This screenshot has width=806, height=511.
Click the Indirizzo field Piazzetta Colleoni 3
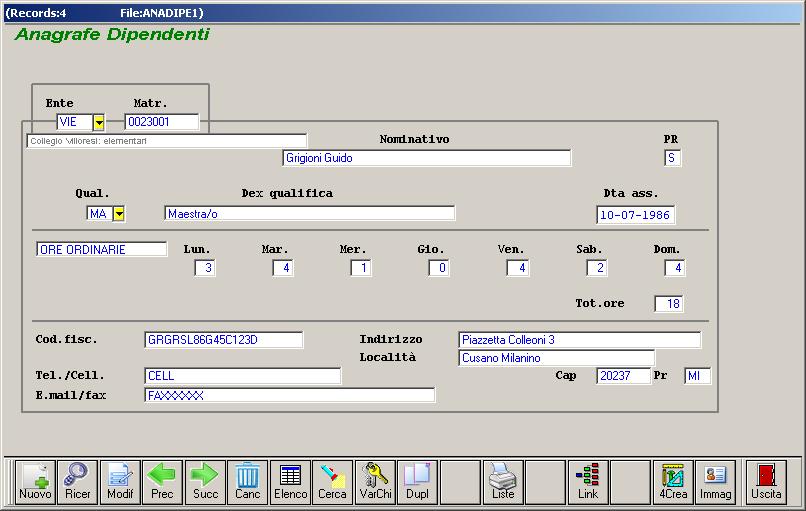click(x=579, y=340)
